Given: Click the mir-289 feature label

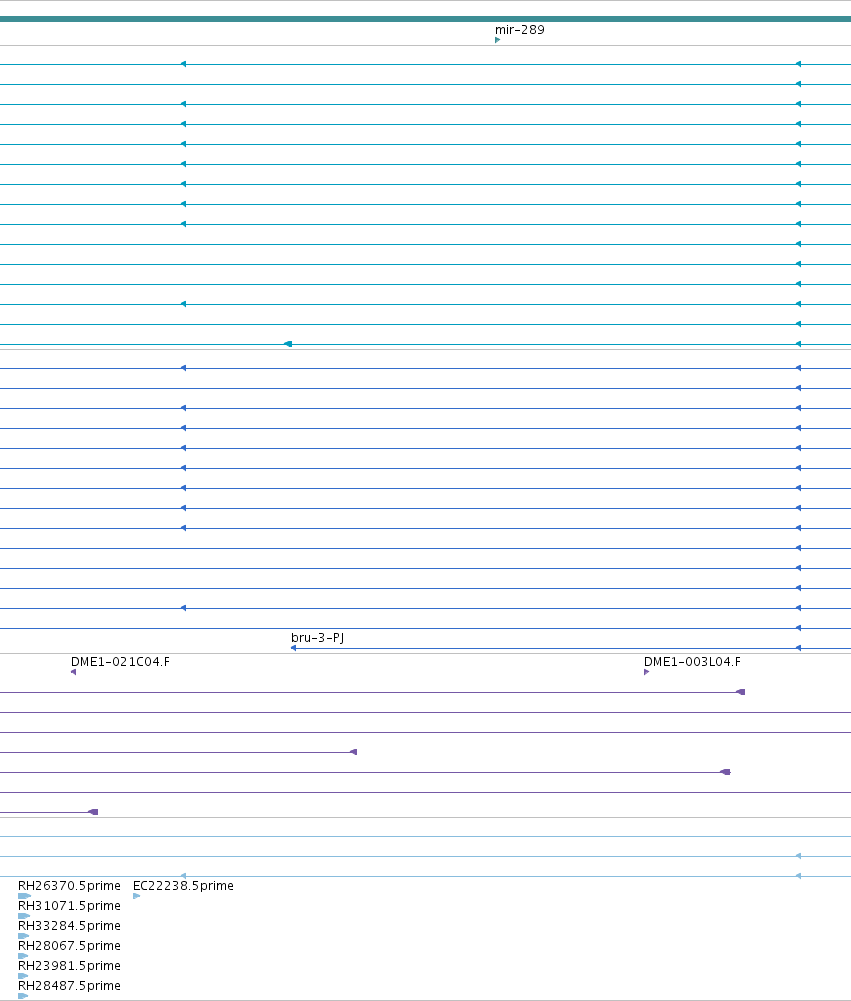Looking at the screenshot, I should [520, 29].
